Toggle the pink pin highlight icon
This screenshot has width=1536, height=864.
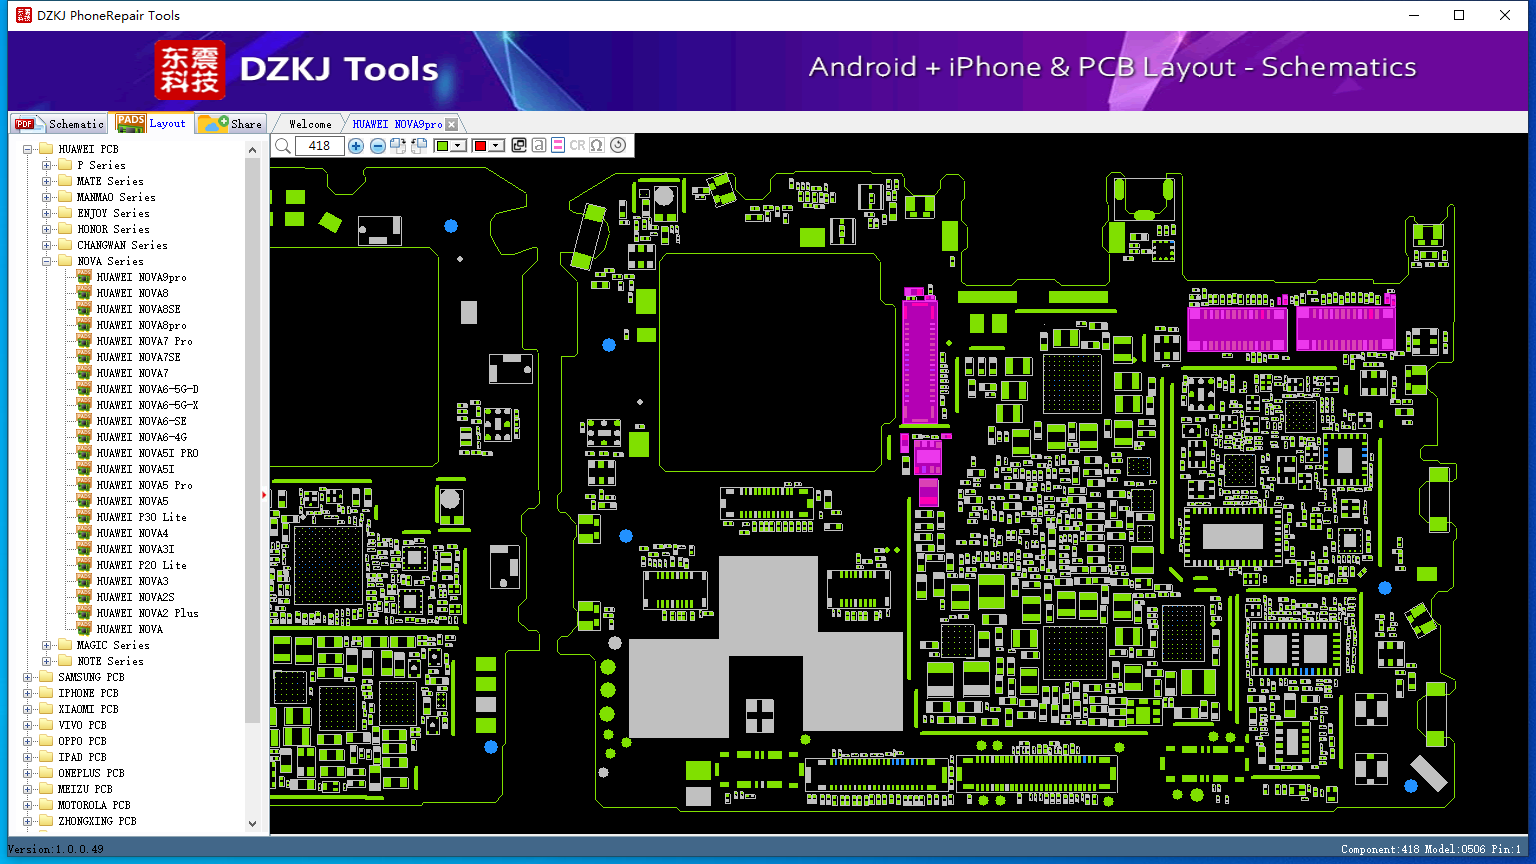click(558, 146)
